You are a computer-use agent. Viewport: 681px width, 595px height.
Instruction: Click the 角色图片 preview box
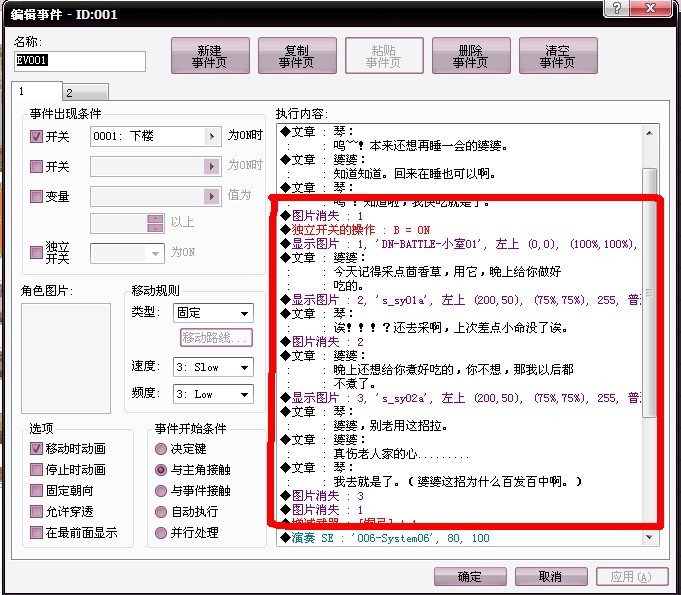[66, 358]
